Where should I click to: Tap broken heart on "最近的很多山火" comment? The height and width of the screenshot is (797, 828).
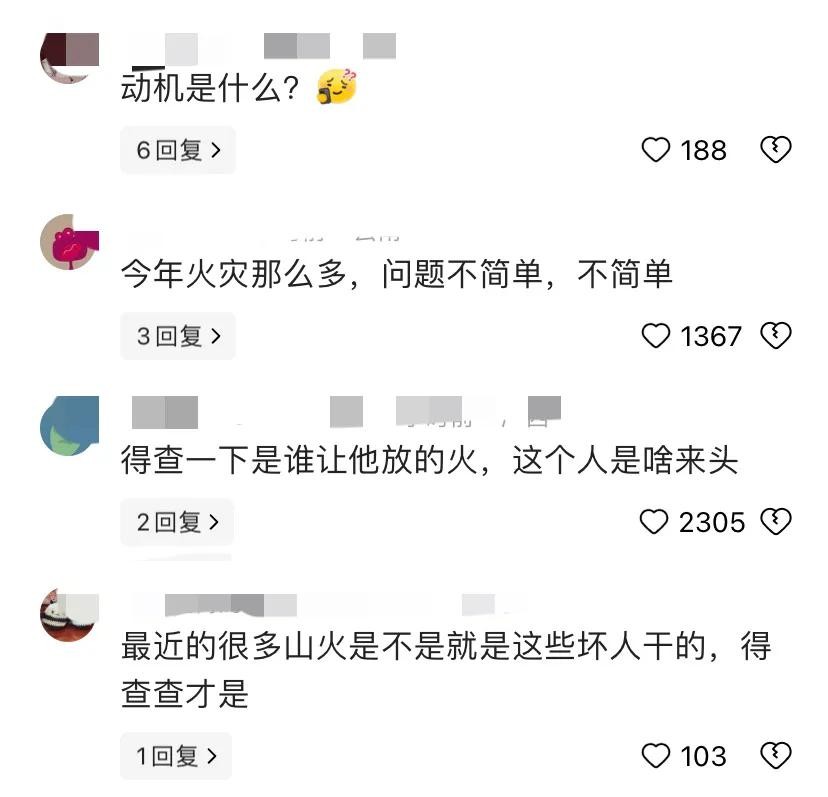click(775, 756)
